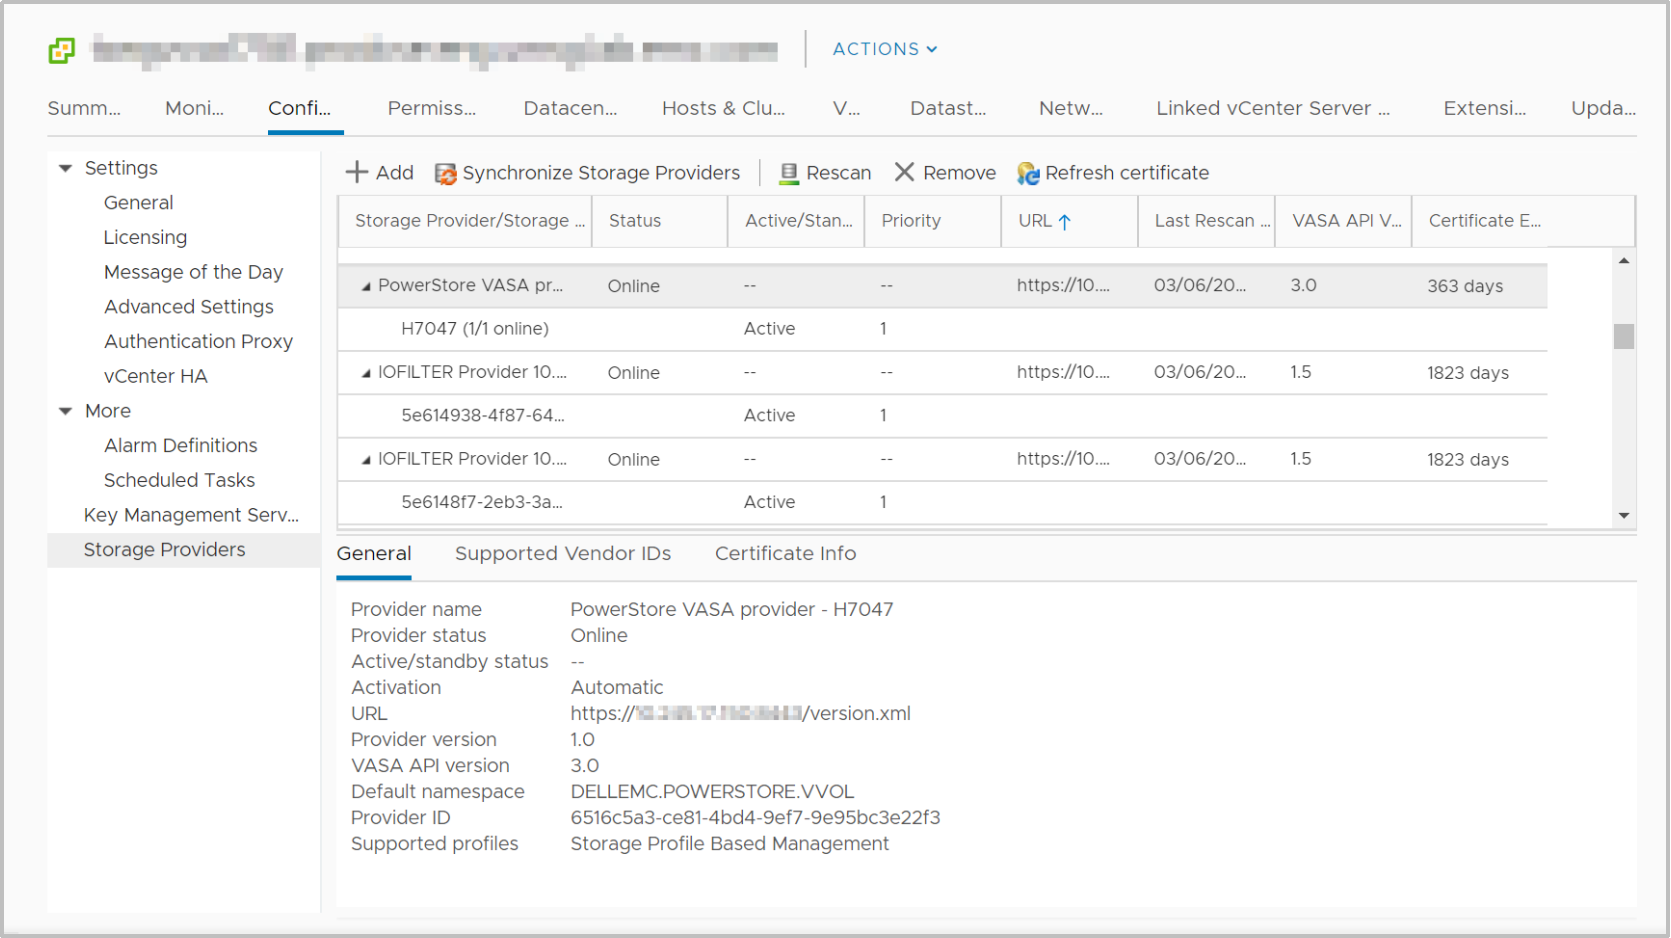Image resolution: width=1671 pixels, height=938 pixels.
Task: Open the Permissions tab
Action: (432, 108)
